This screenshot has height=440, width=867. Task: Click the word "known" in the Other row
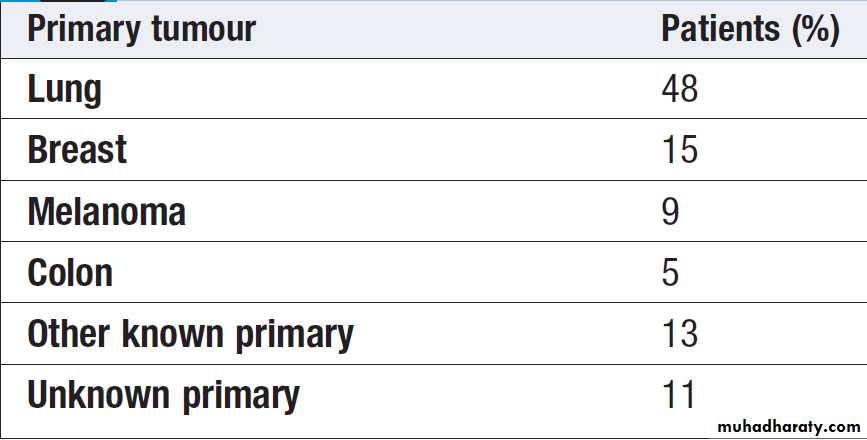[x=172, y=334]
